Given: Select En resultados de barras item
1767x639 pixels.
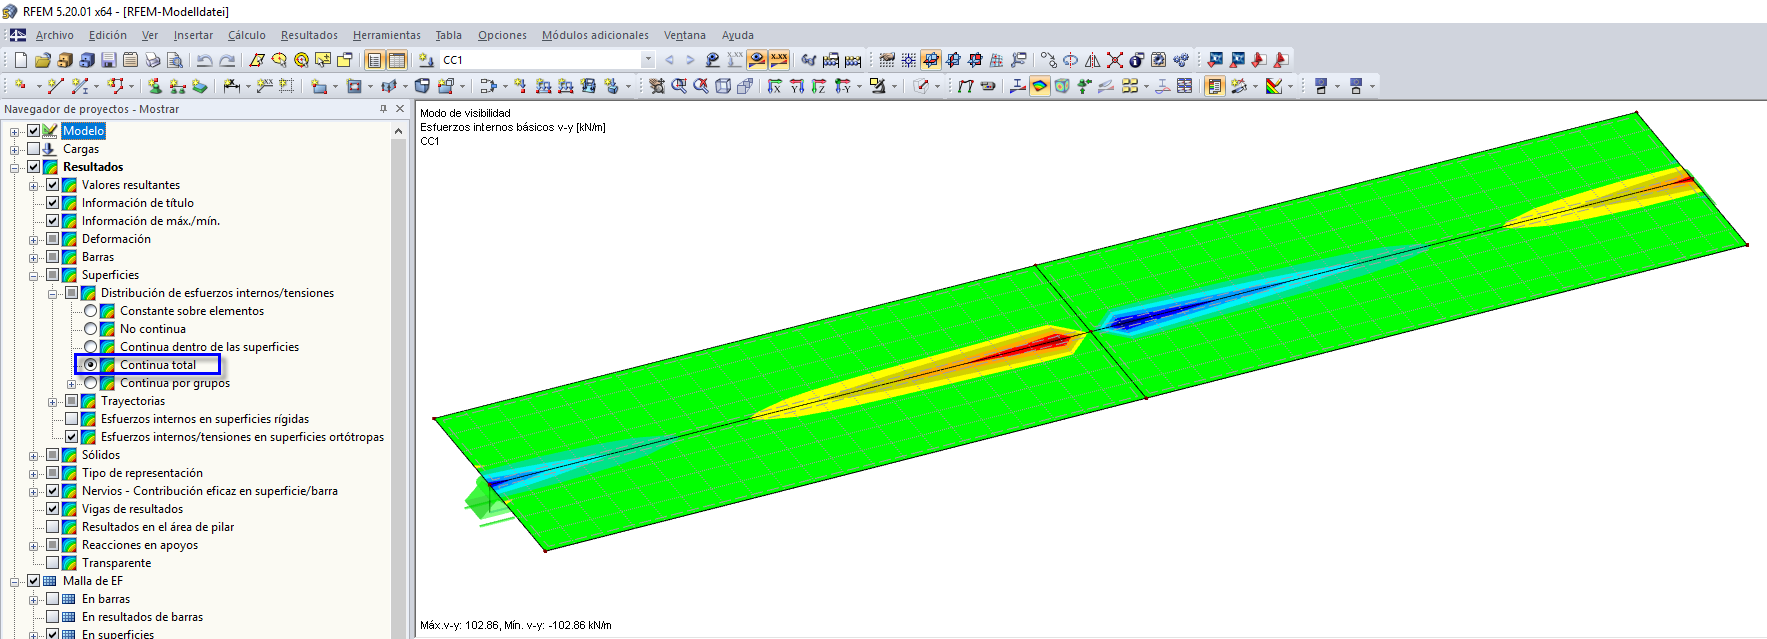Looking at the screenshot, I should click(x=142, y=617).
